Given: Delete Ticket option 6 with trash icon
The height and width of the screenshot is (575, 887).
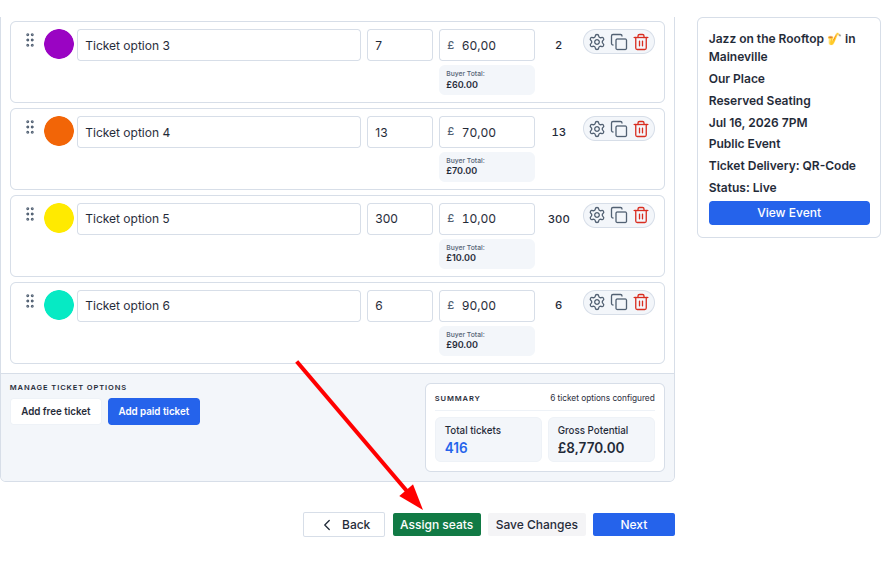Looking at the screenshot, I should coord(641,303).
